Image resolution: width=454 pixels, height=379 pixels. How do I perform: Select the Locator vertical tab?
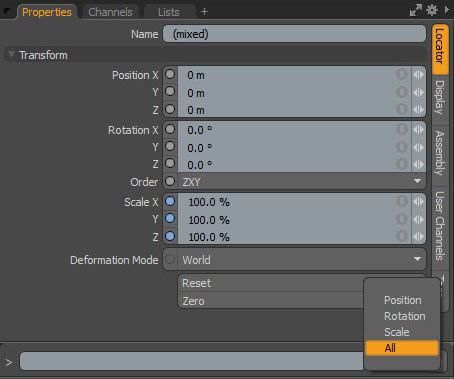coord(440,49)
